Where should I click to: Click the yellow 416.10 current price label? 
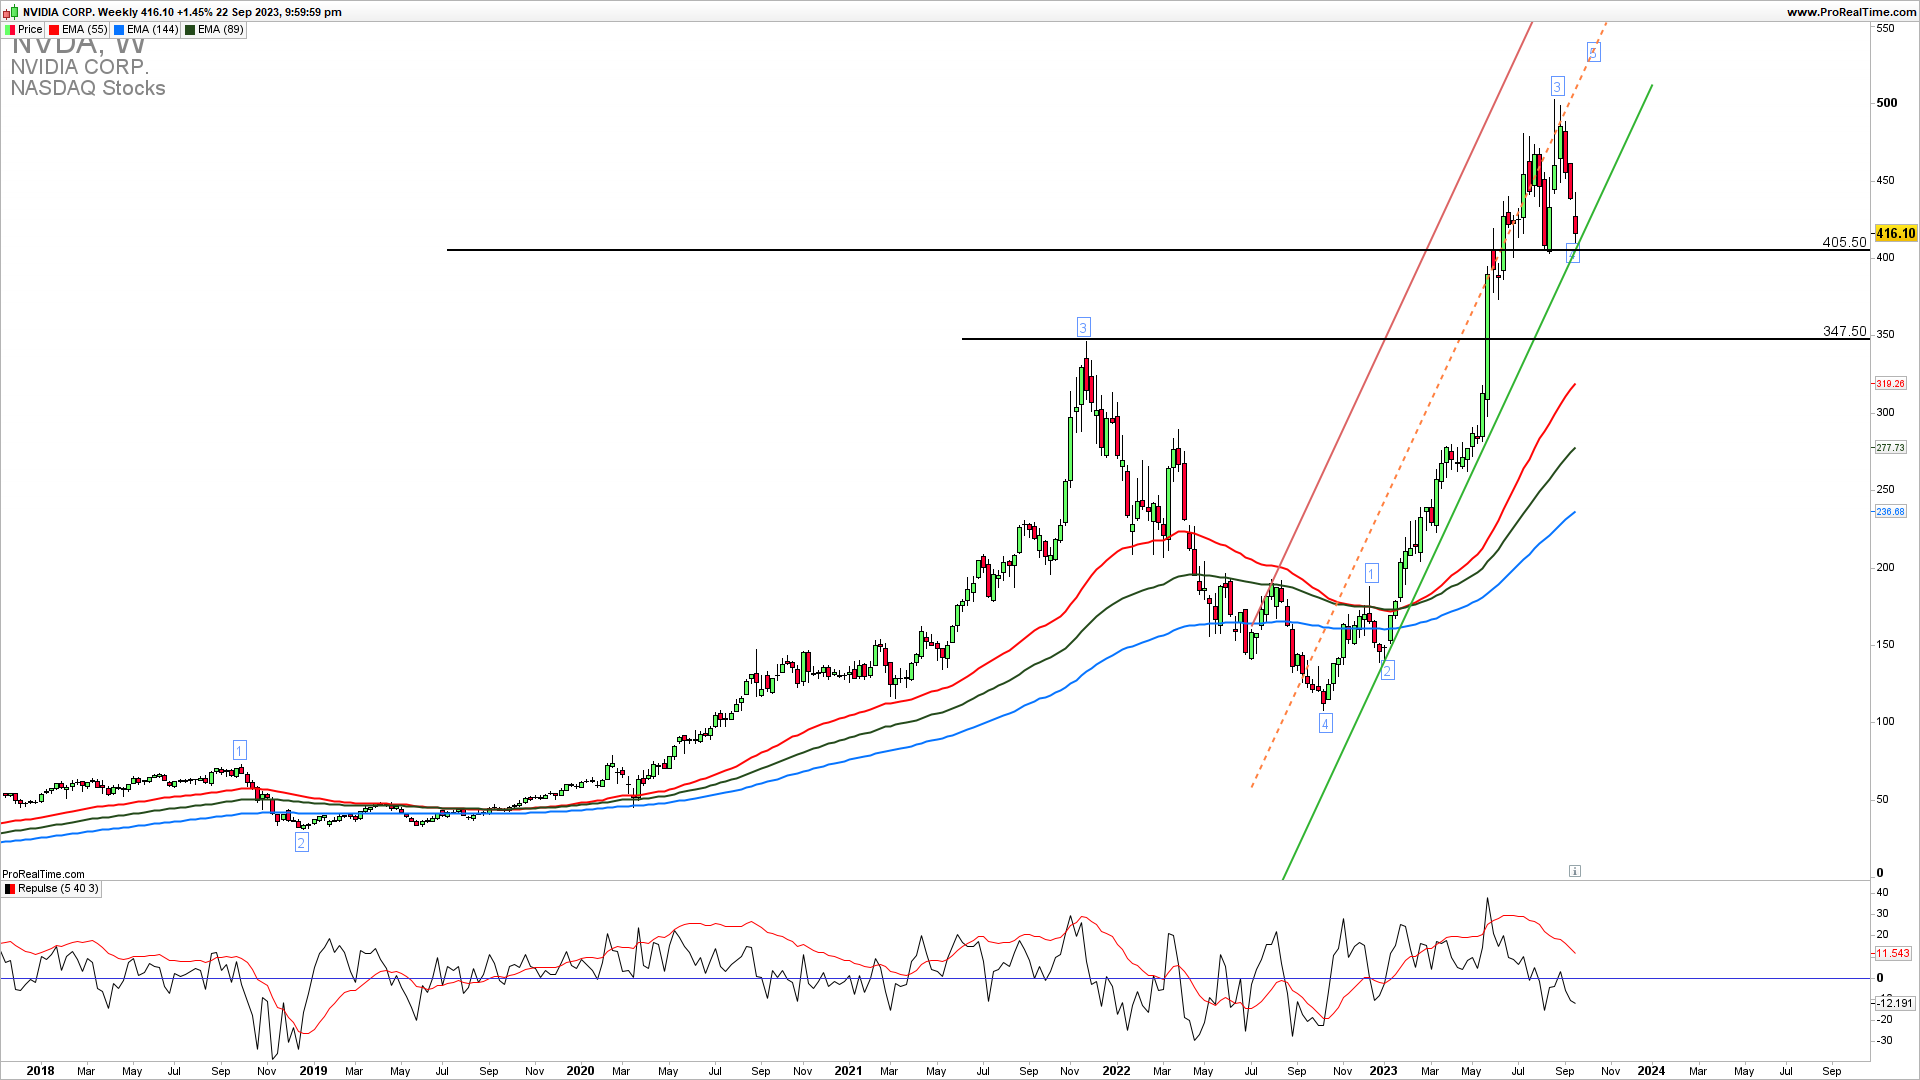point(1895,234)
